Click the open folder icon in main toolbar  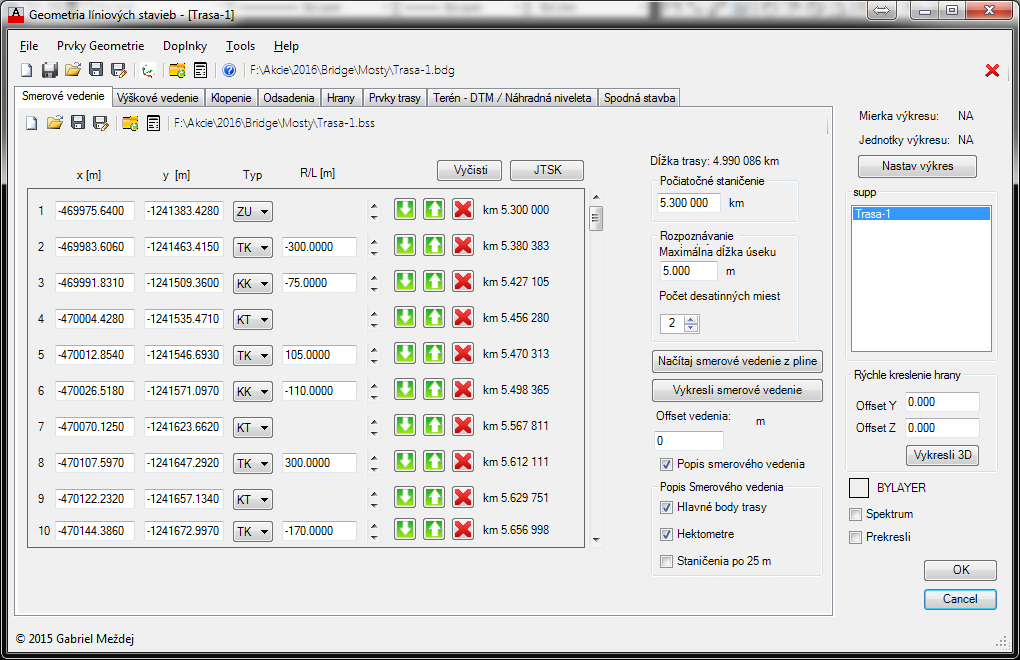(x=73, y=70)
